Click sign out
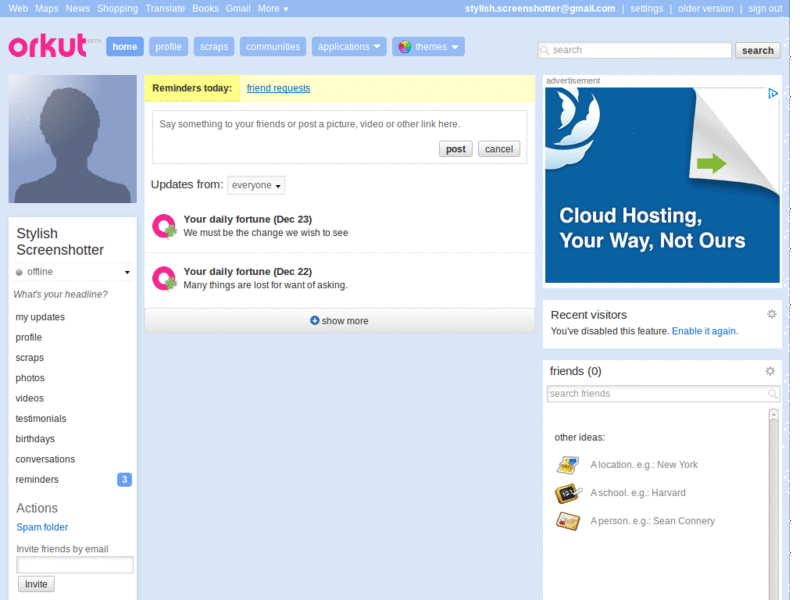 (765, 9)
